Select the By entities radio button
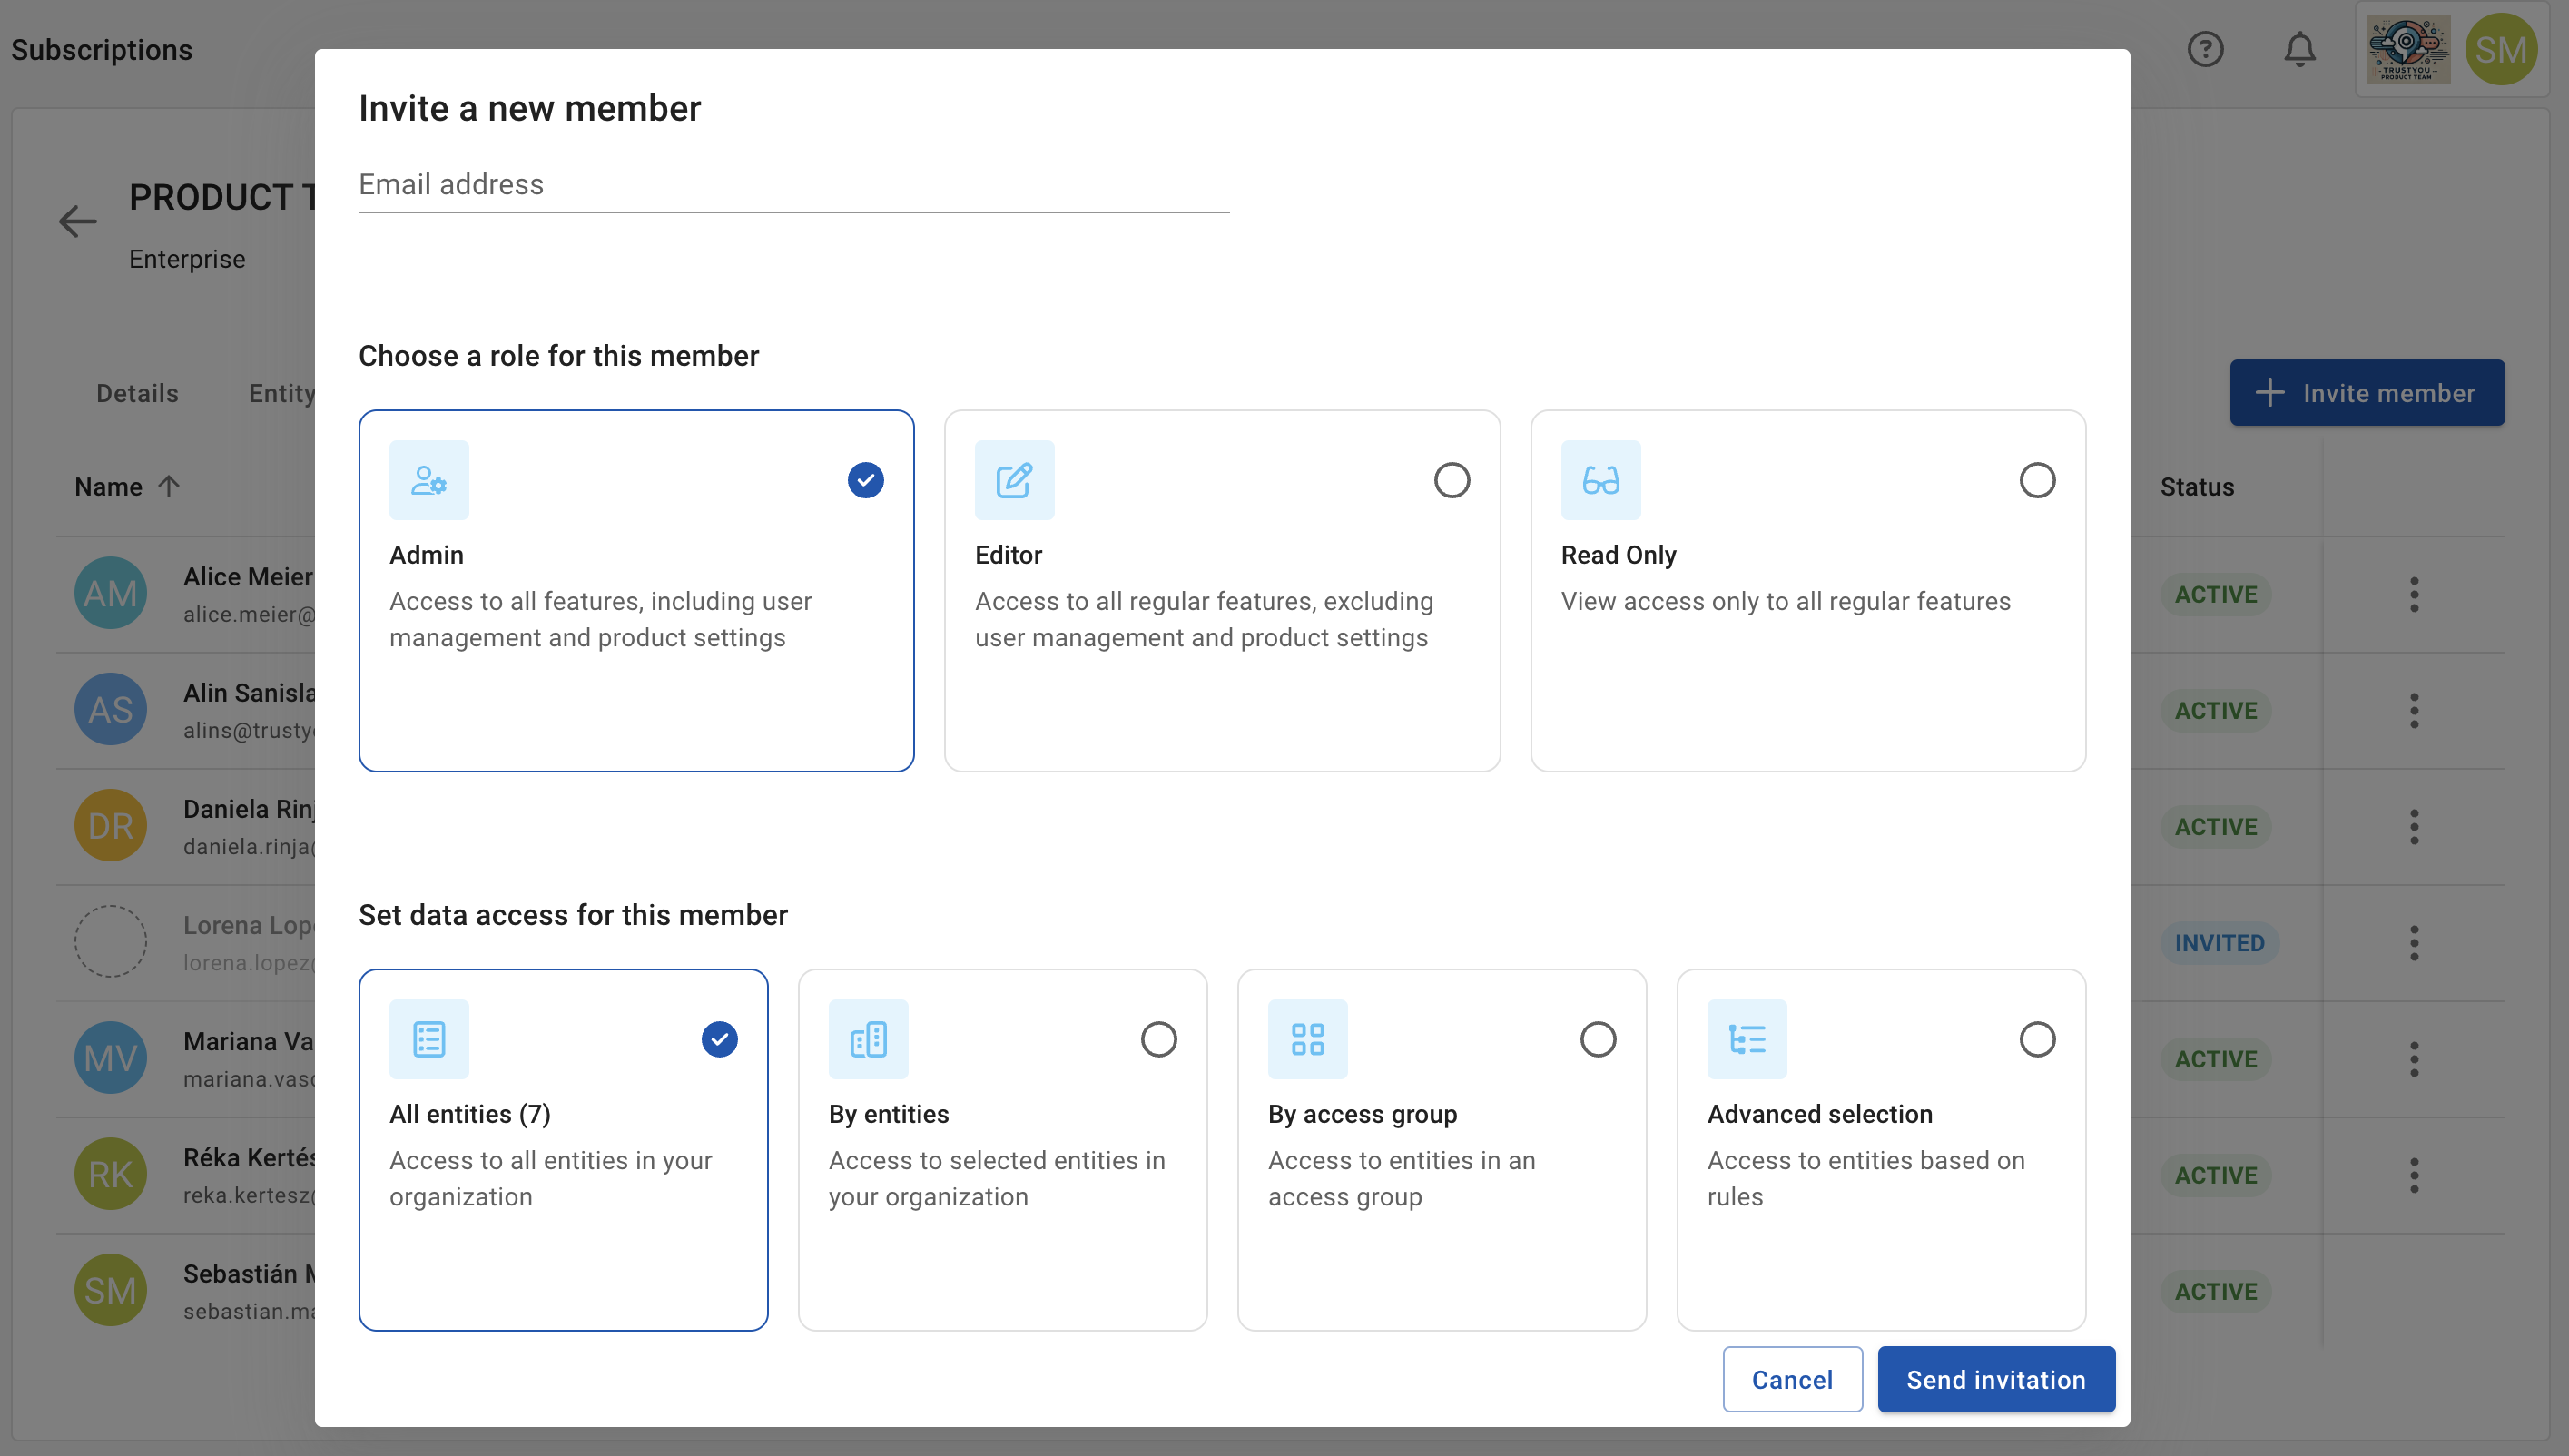Viewport: 2569px width, 1456px height. point(1158,1039)
